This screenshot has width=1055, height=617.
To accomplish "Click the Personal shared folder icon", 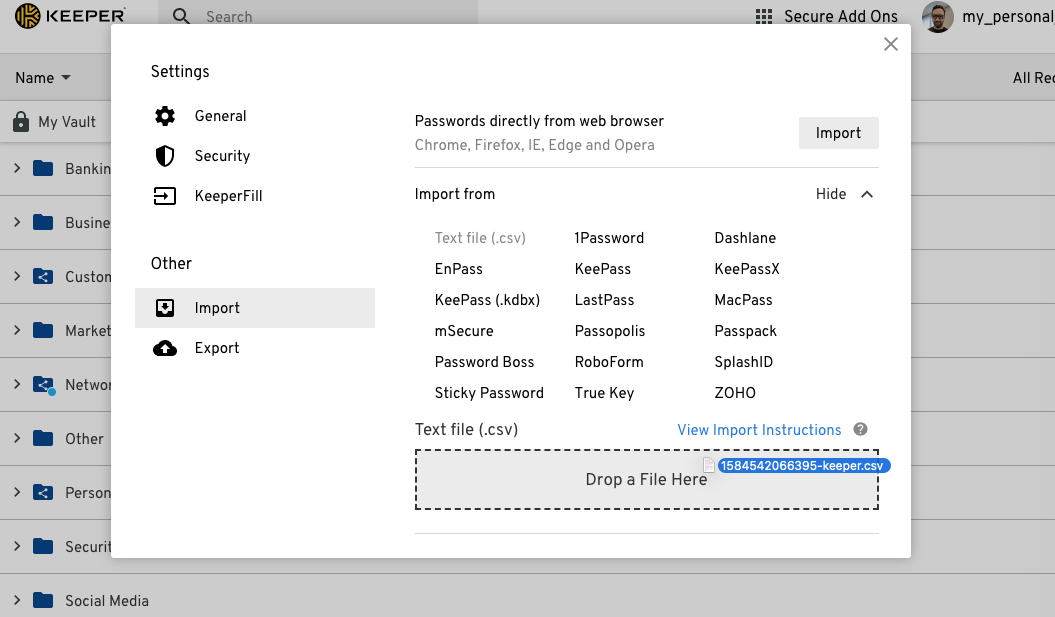I will [43, 493].
